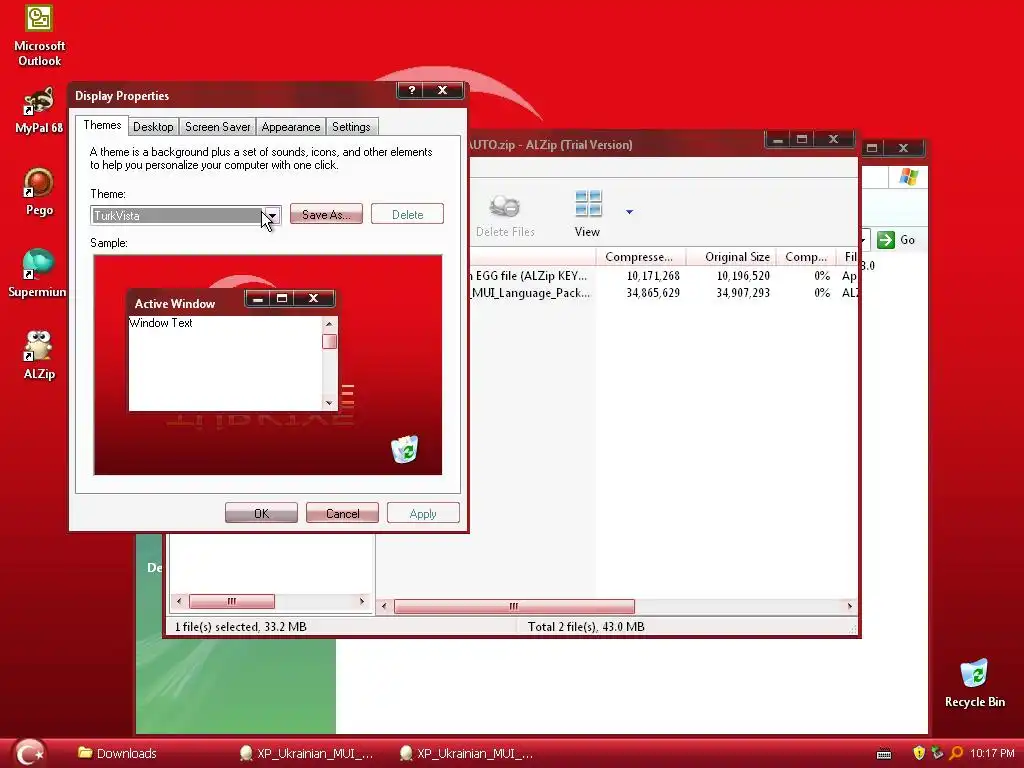Click the ALZip file list horizontal scrollbar thumb

pos(514,606)
